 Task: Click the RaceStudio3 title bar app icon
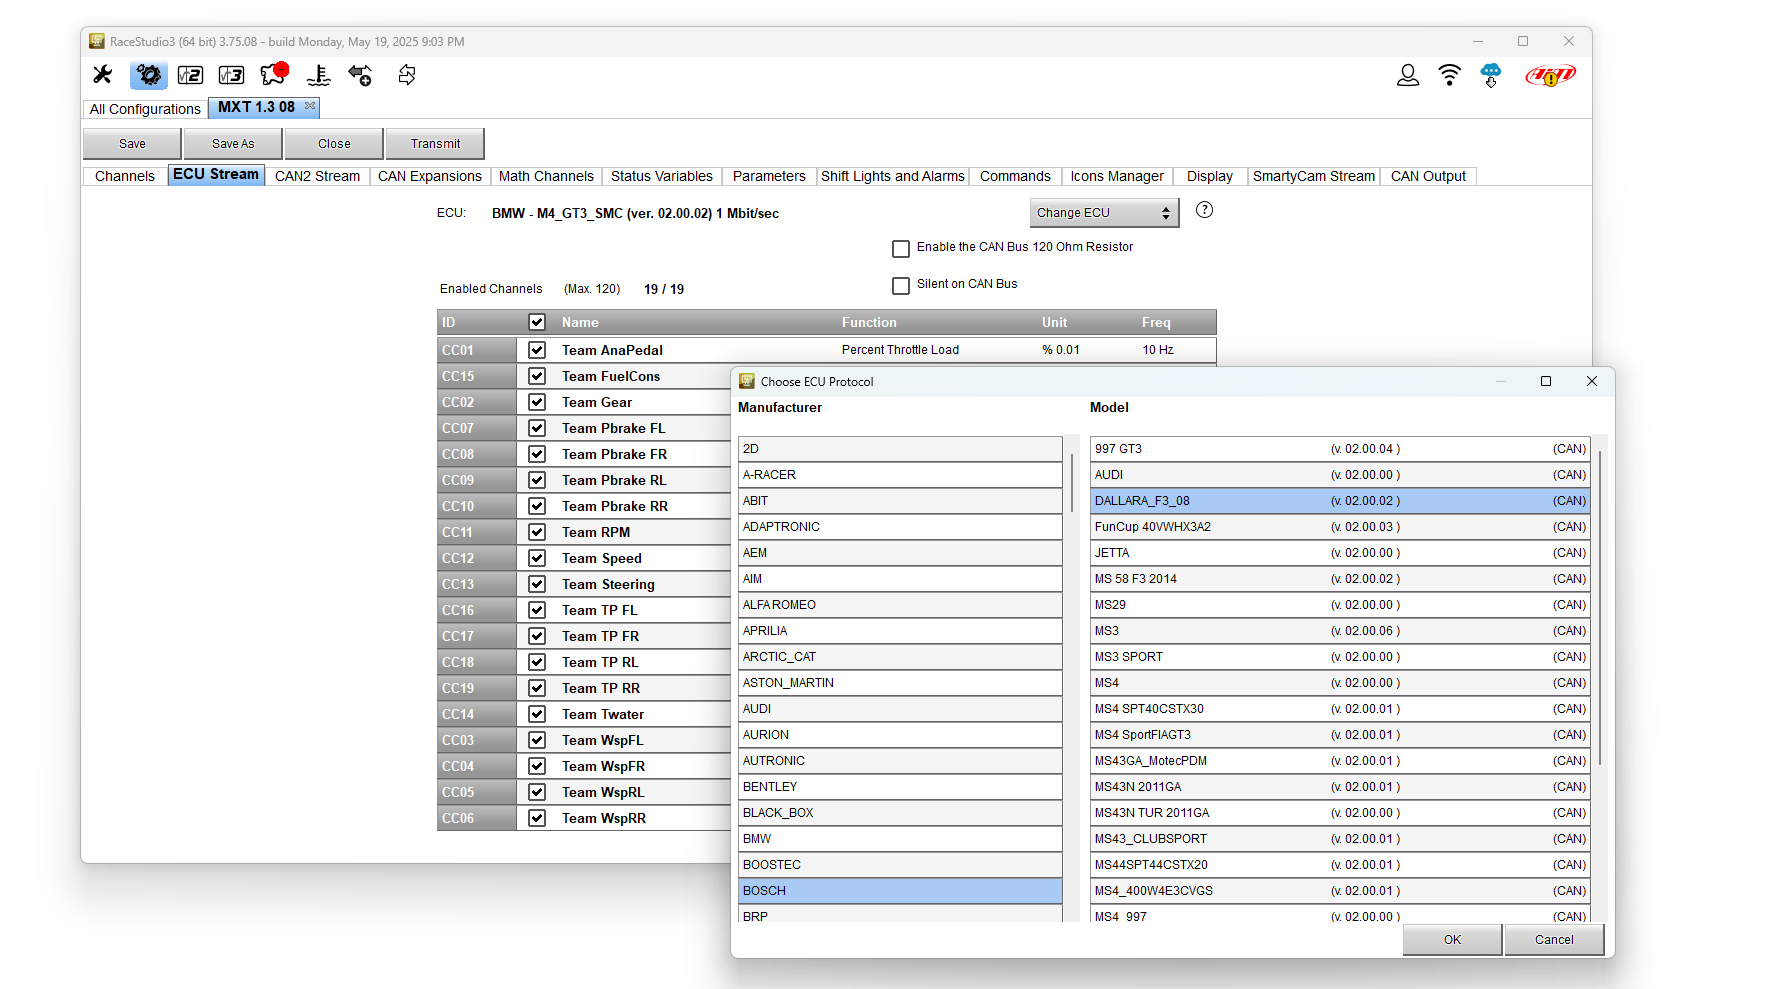click(x=97, y=41)
